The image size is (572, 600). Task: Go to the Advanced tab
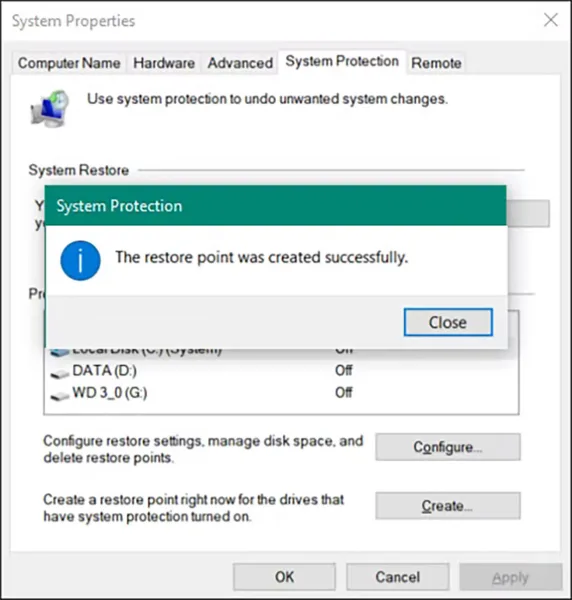pyautogui.click(x=240, y=63)
